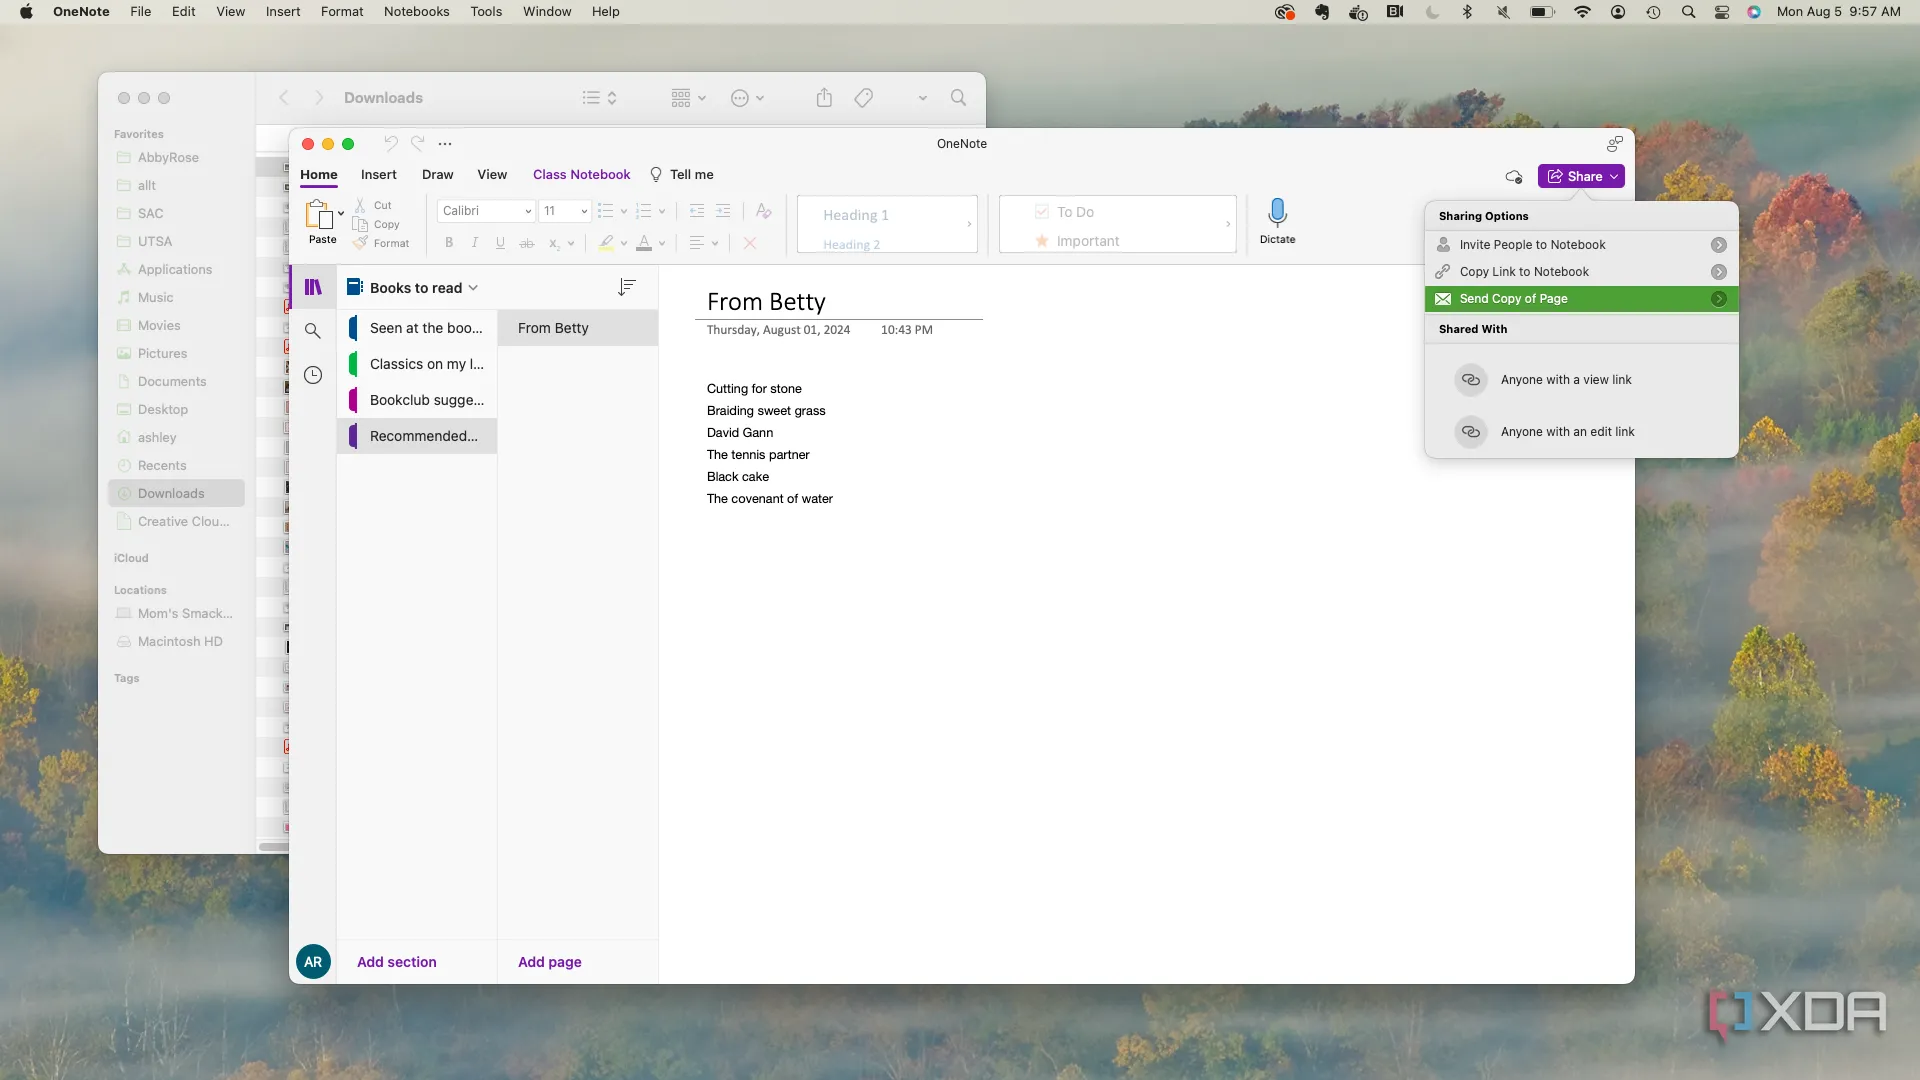Open recent notes clock icon
Image resolution: width=1920 pixels, height=1080 pixels.
[x=313, y=375]
